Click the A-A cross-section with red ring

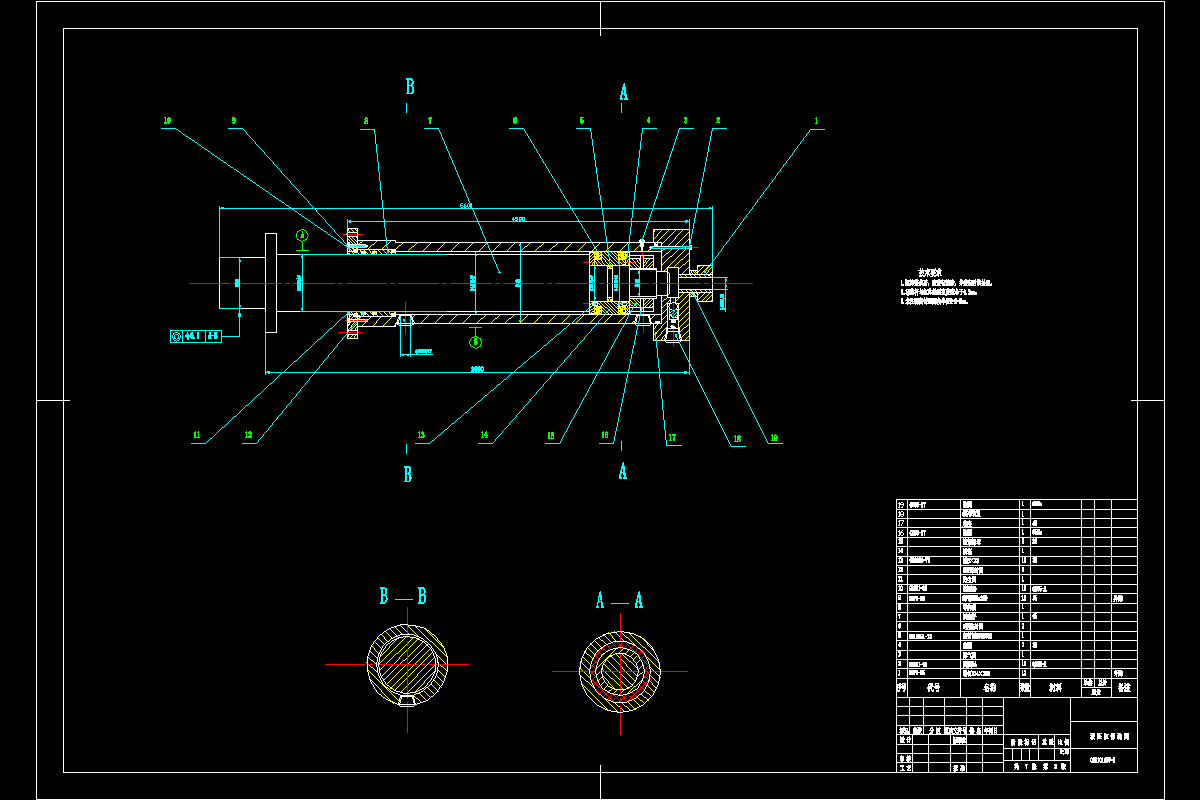point(620,670)
